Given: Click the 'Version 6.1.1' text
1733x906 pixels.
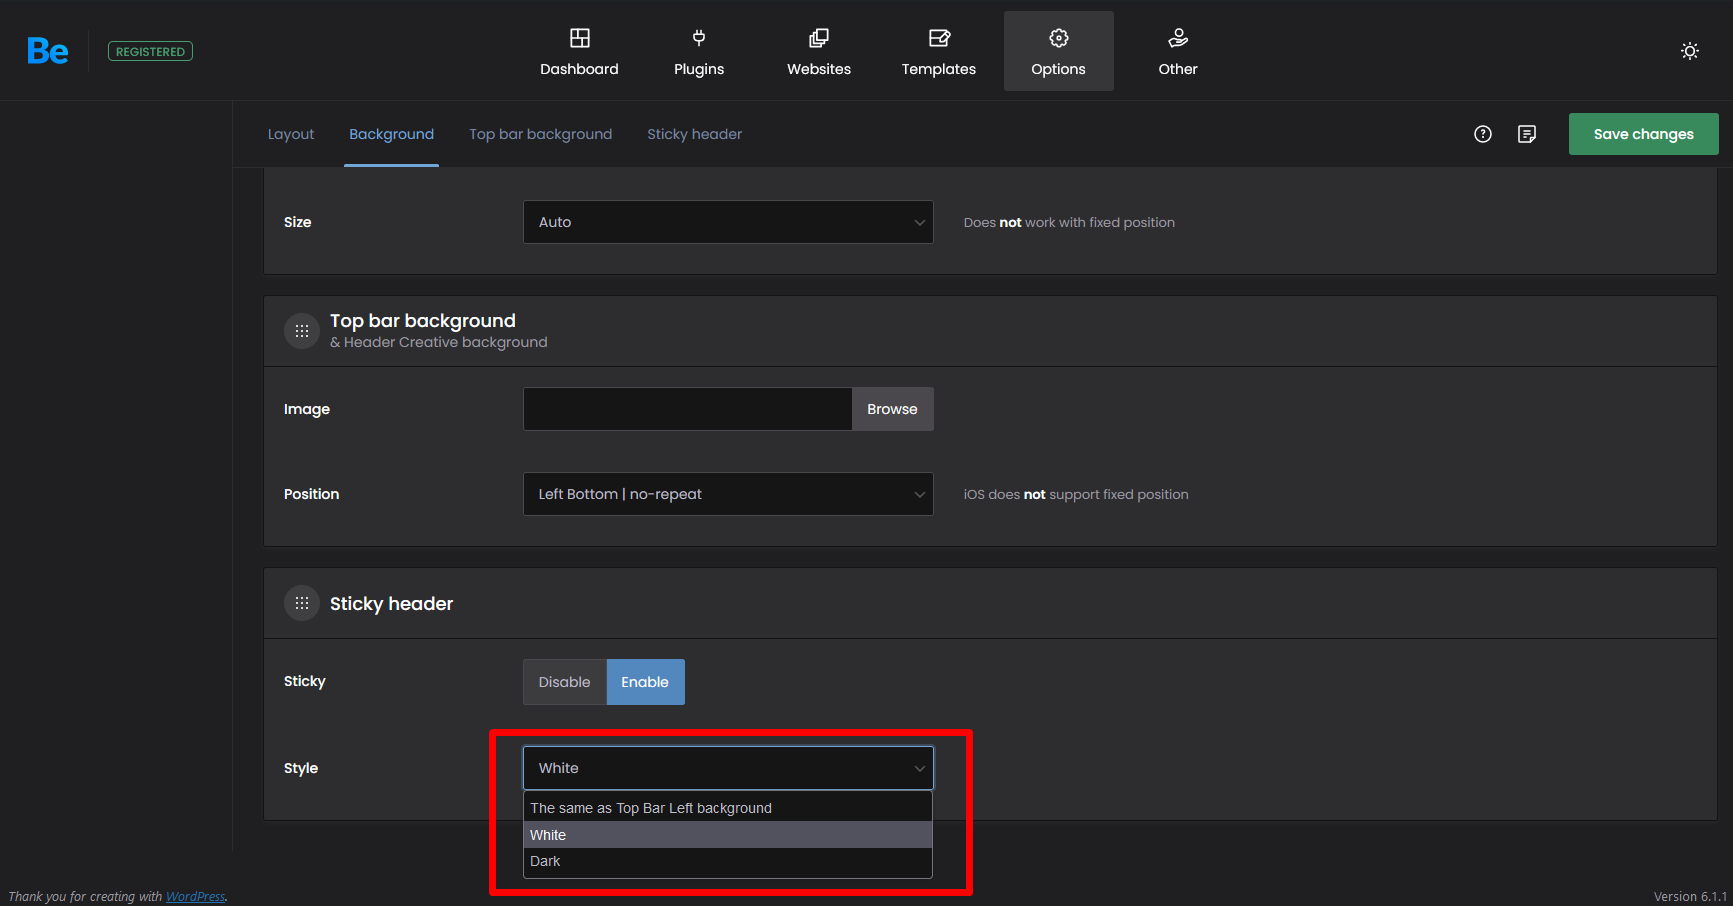Looking at the screenshot, I should [x=1690, y=896].
